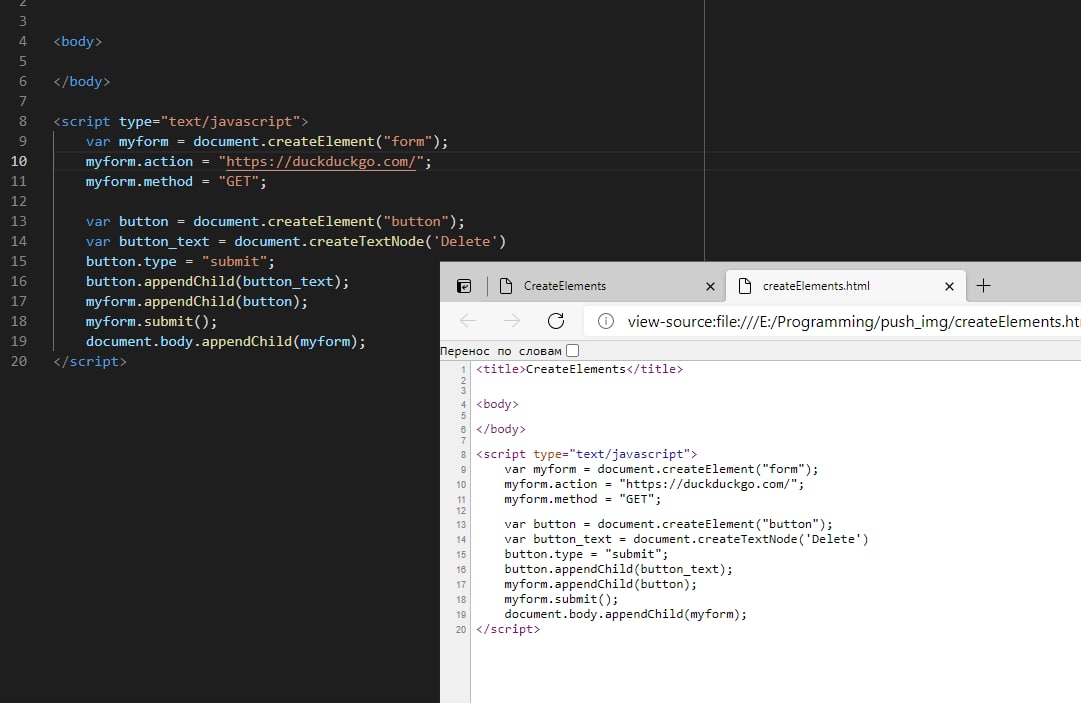Click editor line number 10 in gutter
The image size is (1081, 703).
click(19, 161)
